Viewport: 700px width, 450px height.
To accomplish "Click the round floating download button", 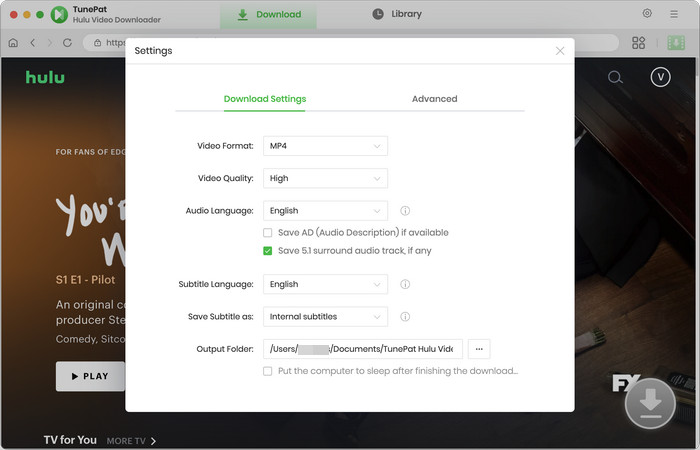I will (x=650, y=403).
